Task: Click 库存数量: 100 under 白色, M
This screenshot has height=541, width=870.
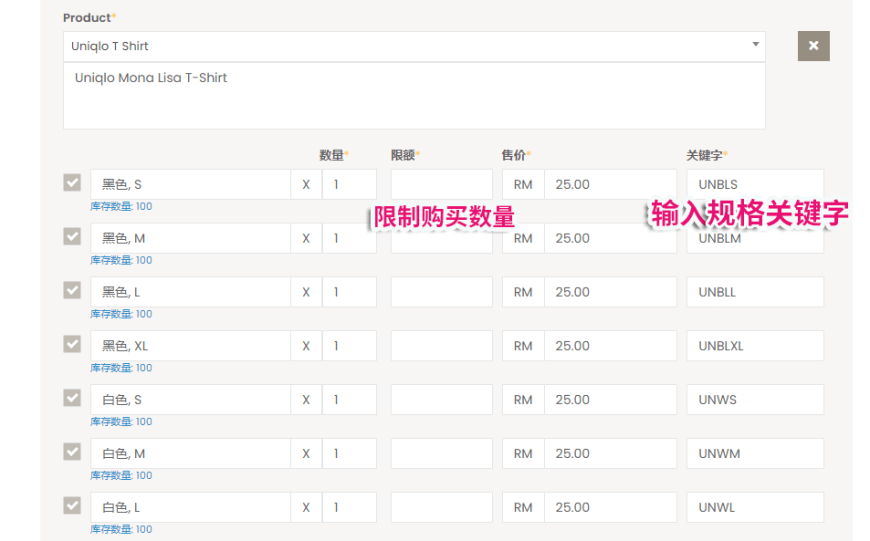Action: pyautogui.click(x=121, y=476)
